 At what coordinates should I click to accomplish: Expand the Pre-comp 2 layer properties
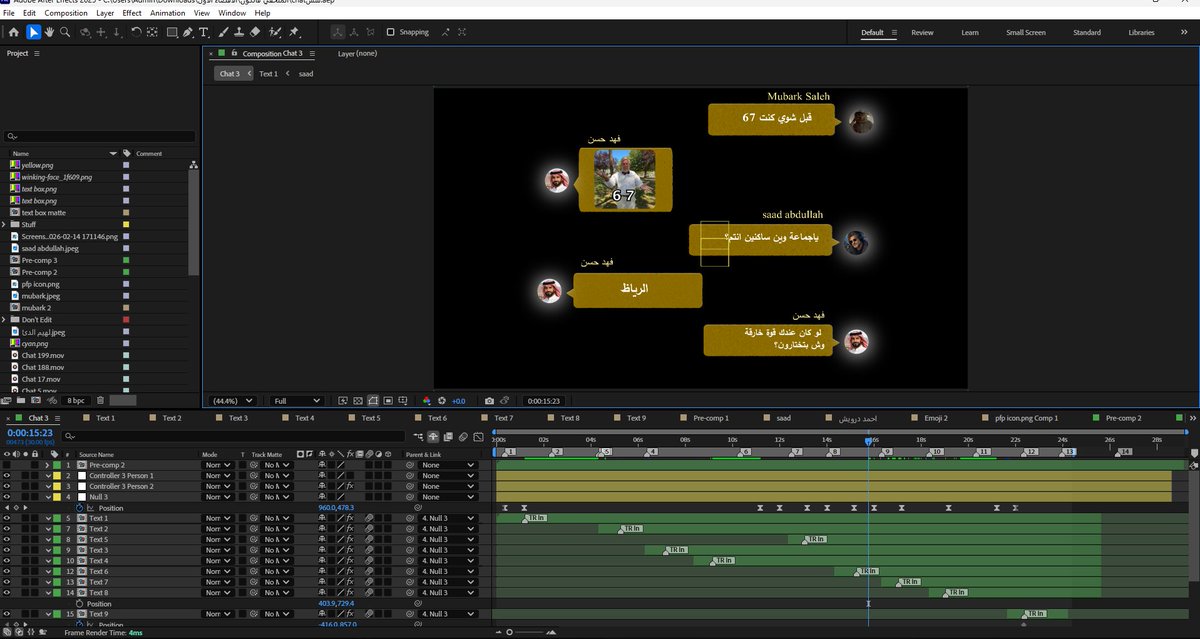click(x=47, y=465)
